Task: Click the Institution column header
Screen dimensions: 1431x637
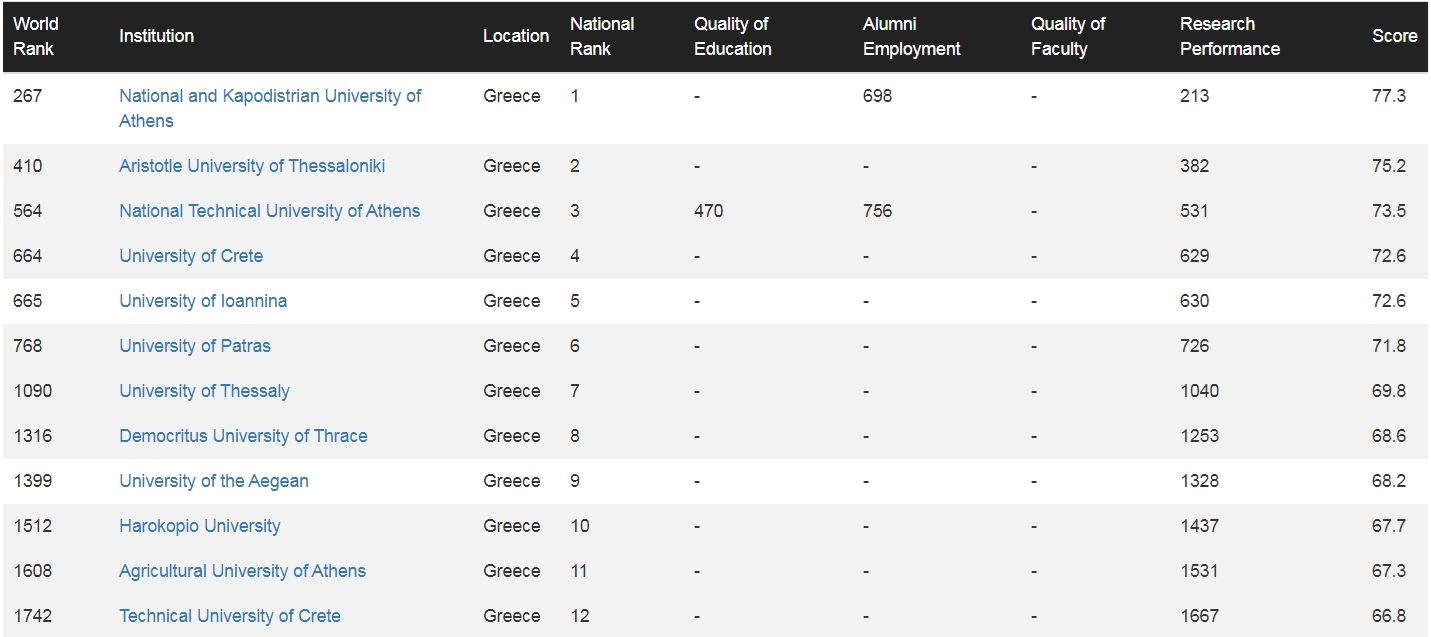Action: [156, 36]
